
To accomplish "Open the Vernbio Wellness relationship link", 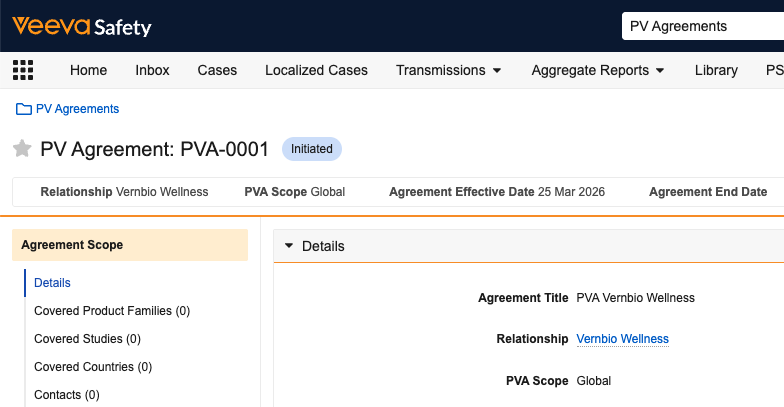I will pos(622,339).
